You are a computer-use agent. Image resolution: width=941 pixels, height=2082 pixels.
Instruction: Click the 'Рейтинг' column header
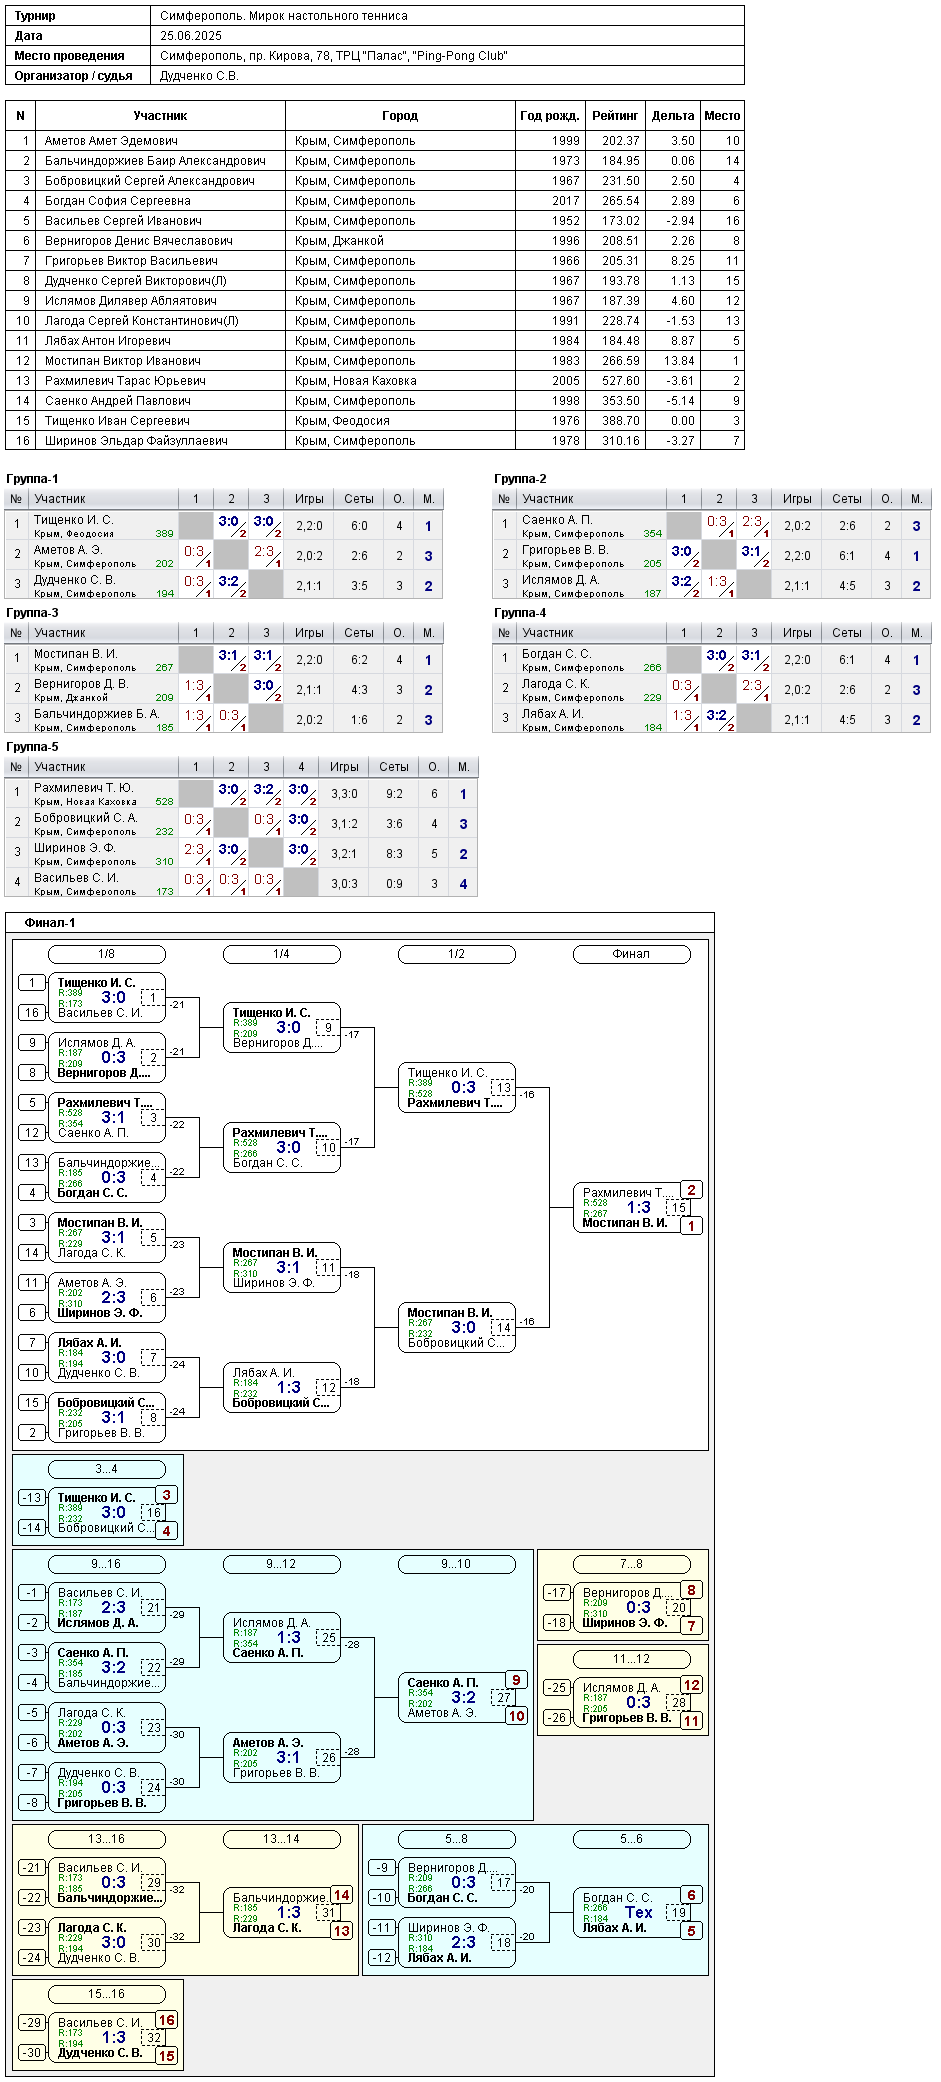615,116
